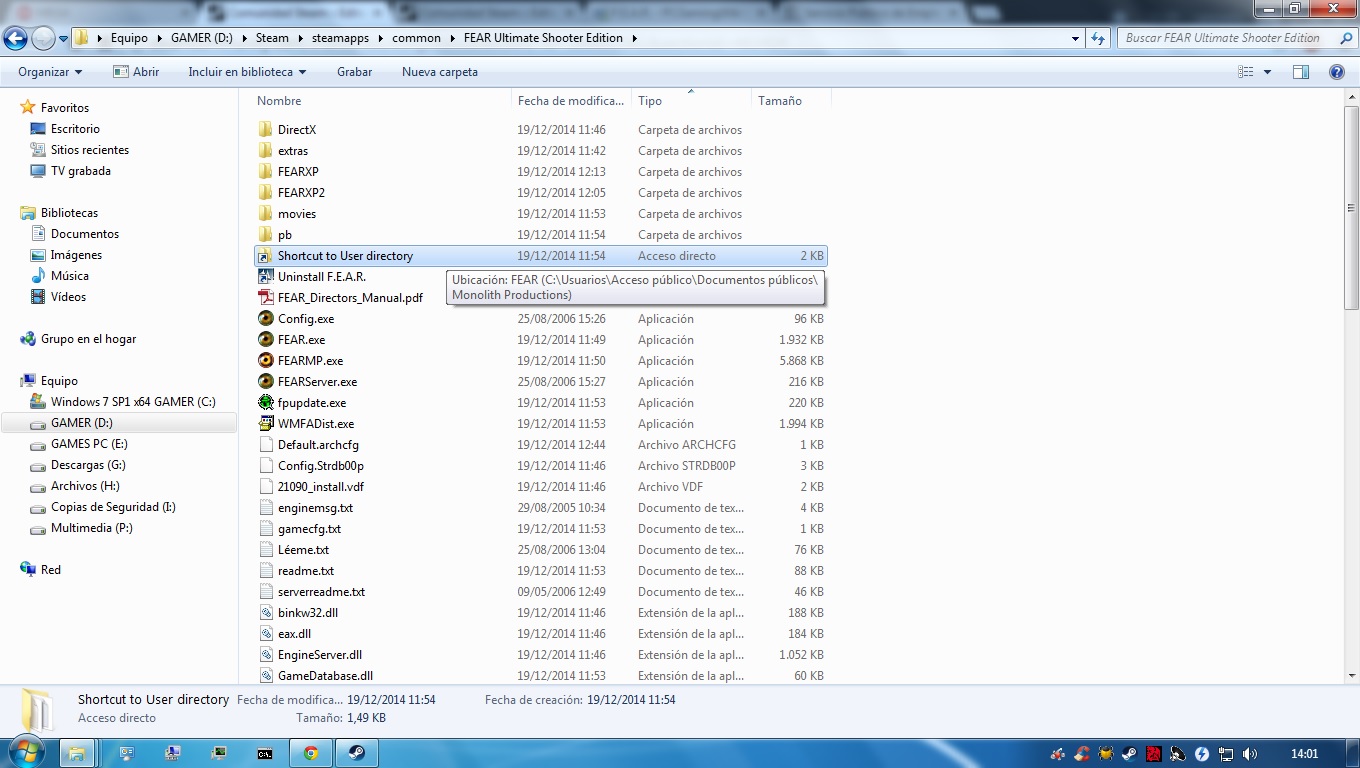1360x768 pixels.
Task: Select GAMER (D:) in the address breadcrumb
Action: pyautogui.click(x=202, y=38)
